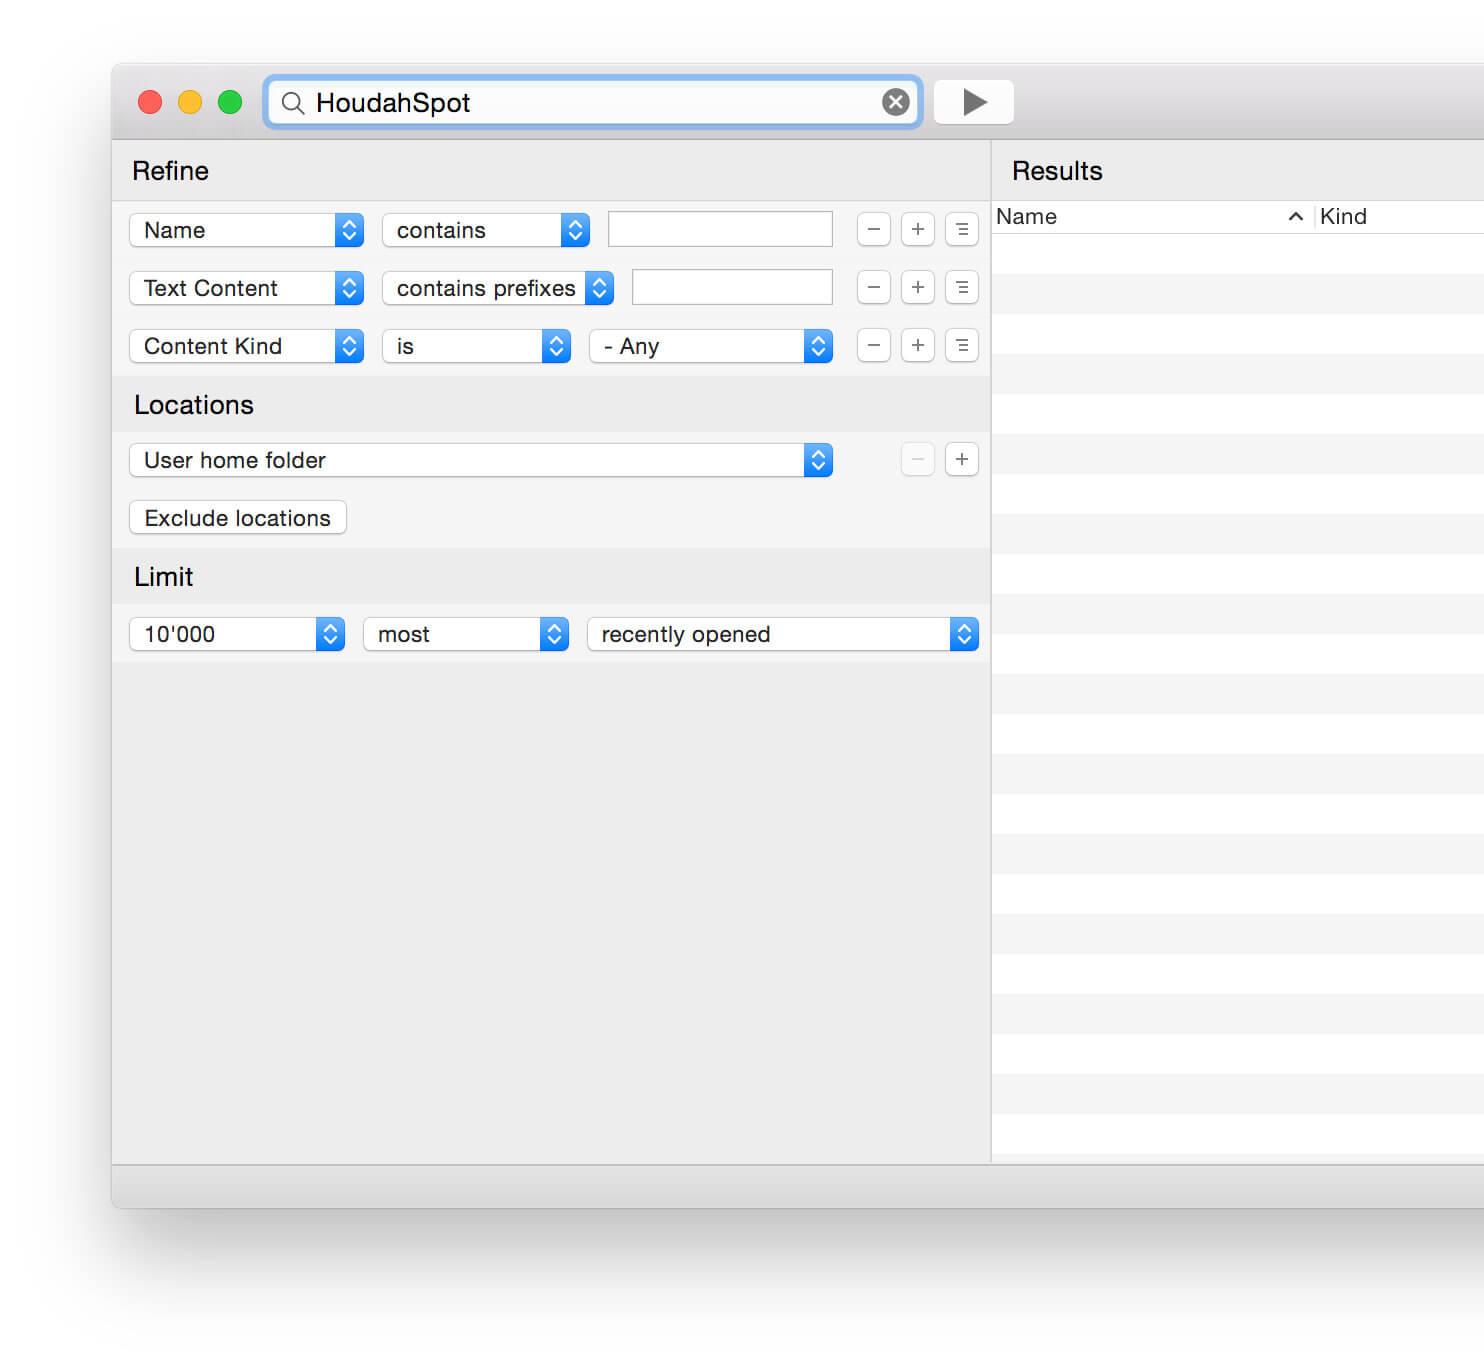
Task: Remove the Text Content criterion
Action: pyautogui.click(x=873, y=287)
